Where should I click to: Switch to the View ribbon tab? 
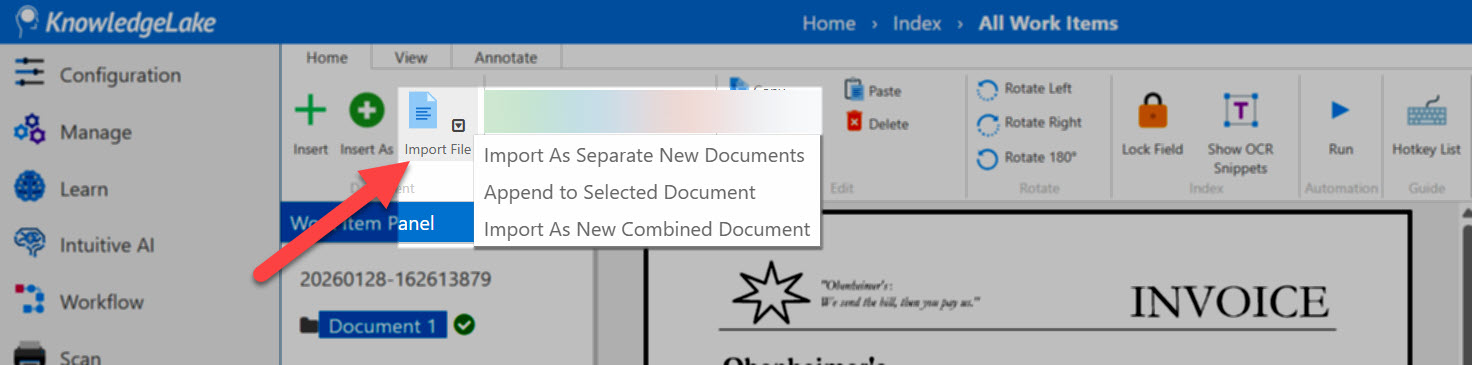point(411,58)
